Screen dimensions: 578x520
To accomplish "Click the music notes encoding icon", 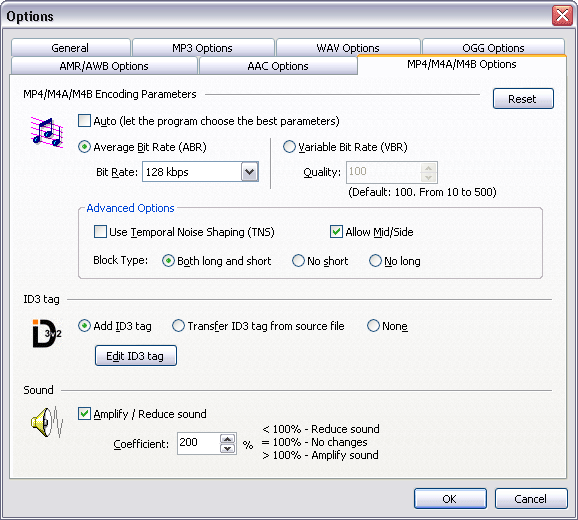I will pos(47,132).
